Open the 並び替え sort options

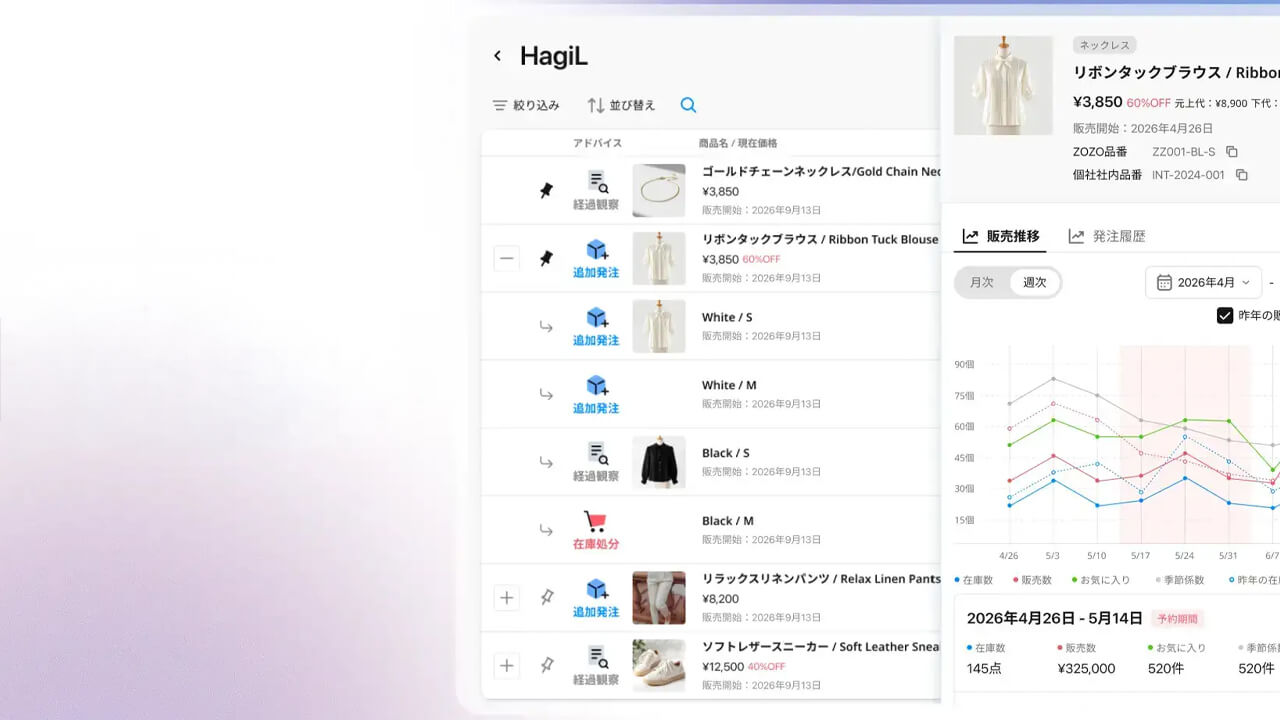[x=621, y=105]
